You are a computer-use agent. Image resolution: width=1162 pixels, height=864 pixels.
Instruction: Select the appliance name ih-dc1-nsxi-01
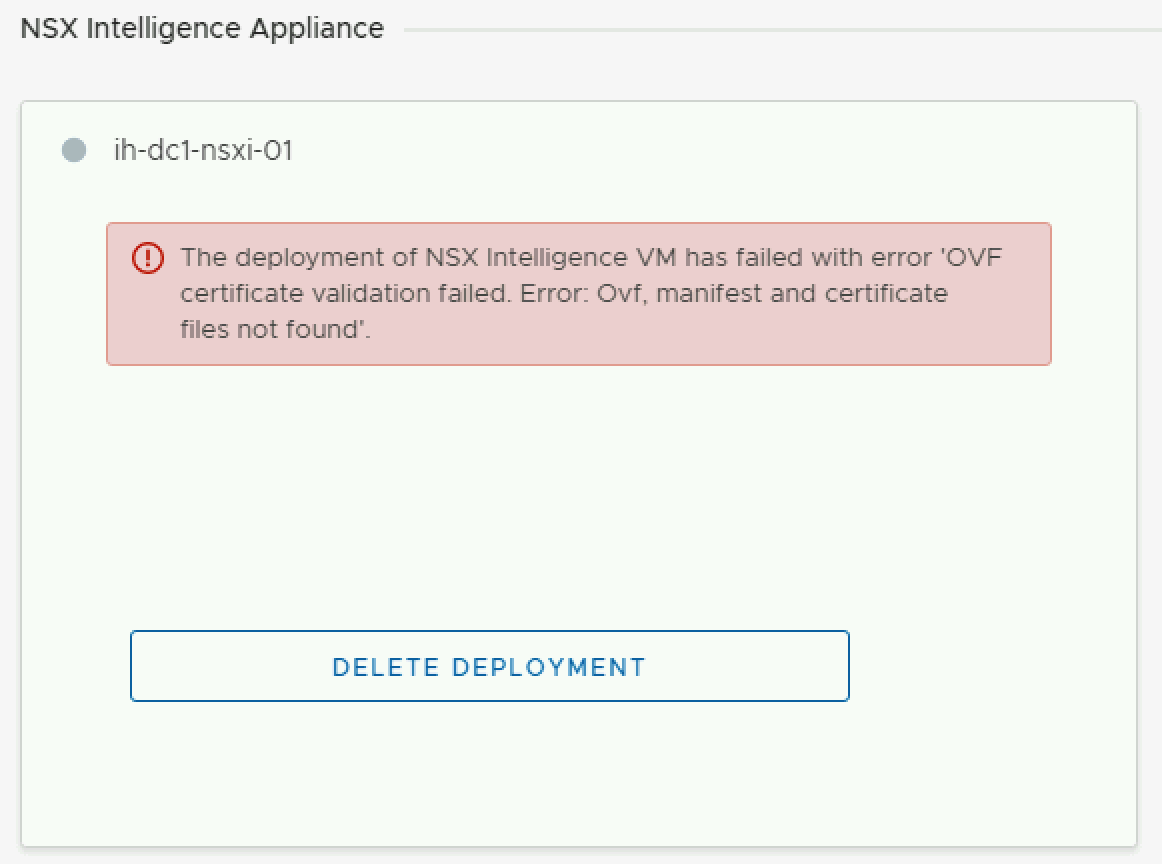click(203, 151)
